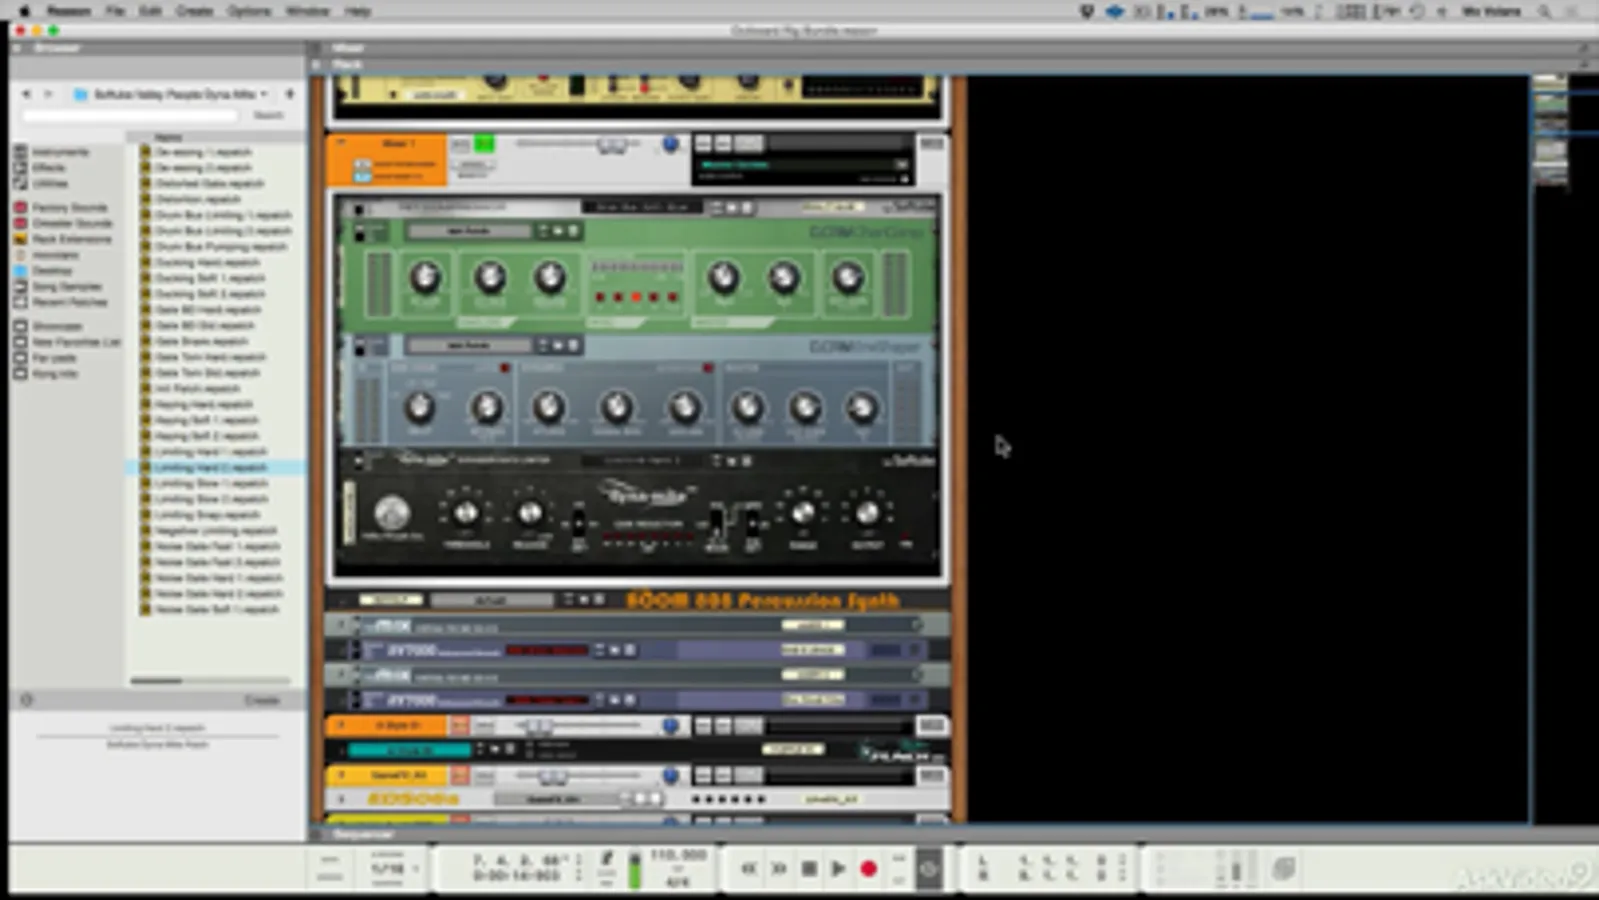This screenshot has height=900, width=1599.
Task: Stop playback in the transport
Action: click(809, 869)
